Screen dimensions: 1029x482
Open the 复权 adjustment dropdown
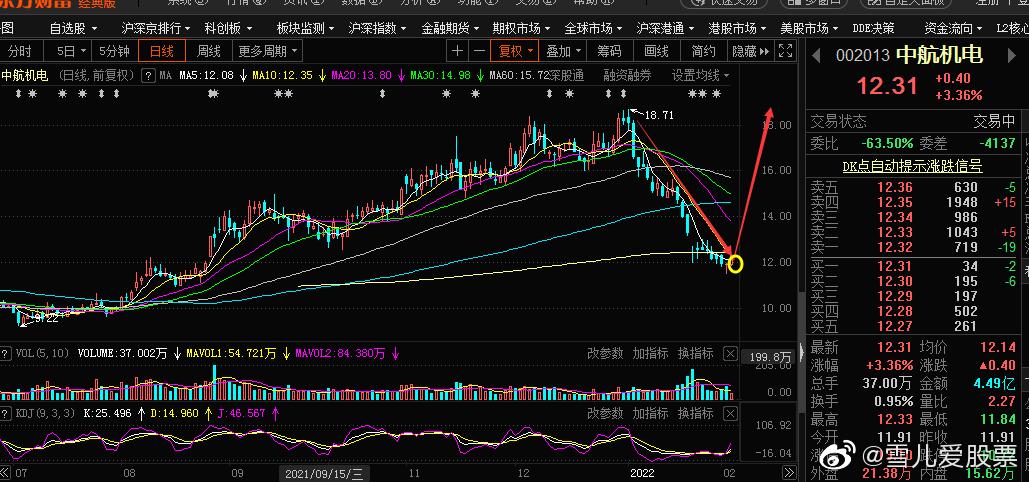pyautogui.click(x=517, y=51)
